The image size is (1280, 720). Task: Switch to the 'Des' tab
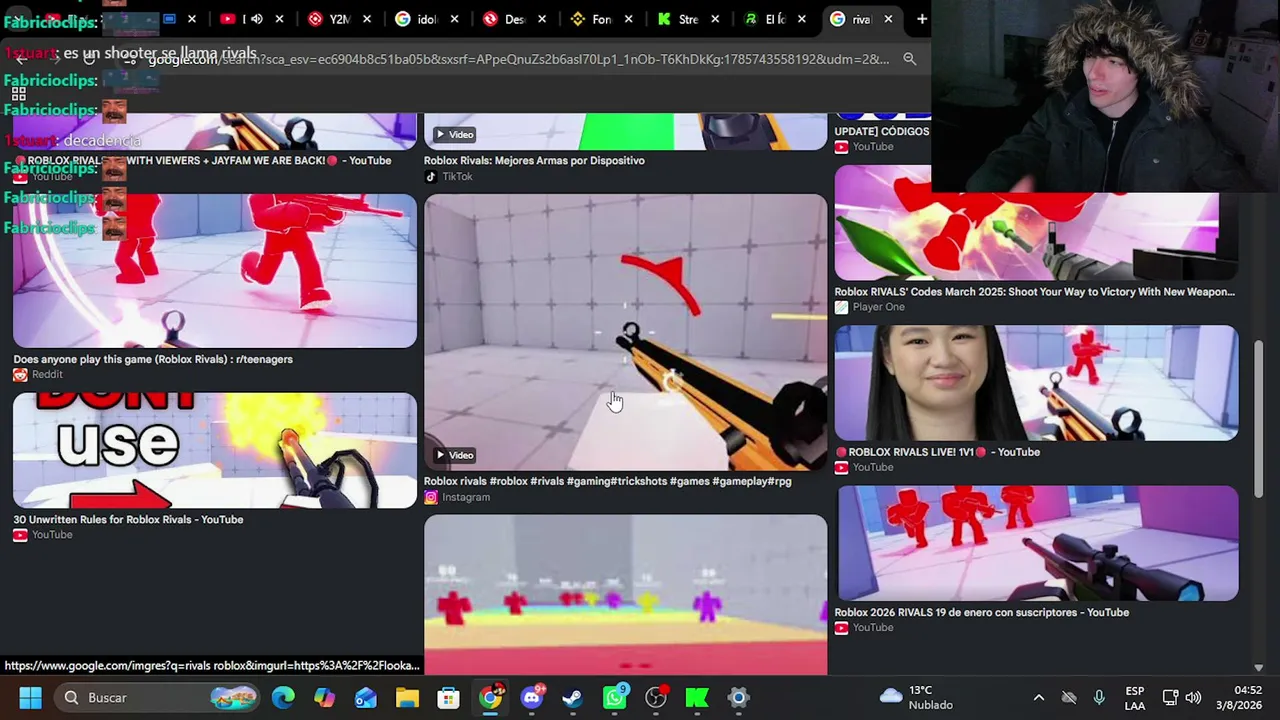click(x=505, y=19)
